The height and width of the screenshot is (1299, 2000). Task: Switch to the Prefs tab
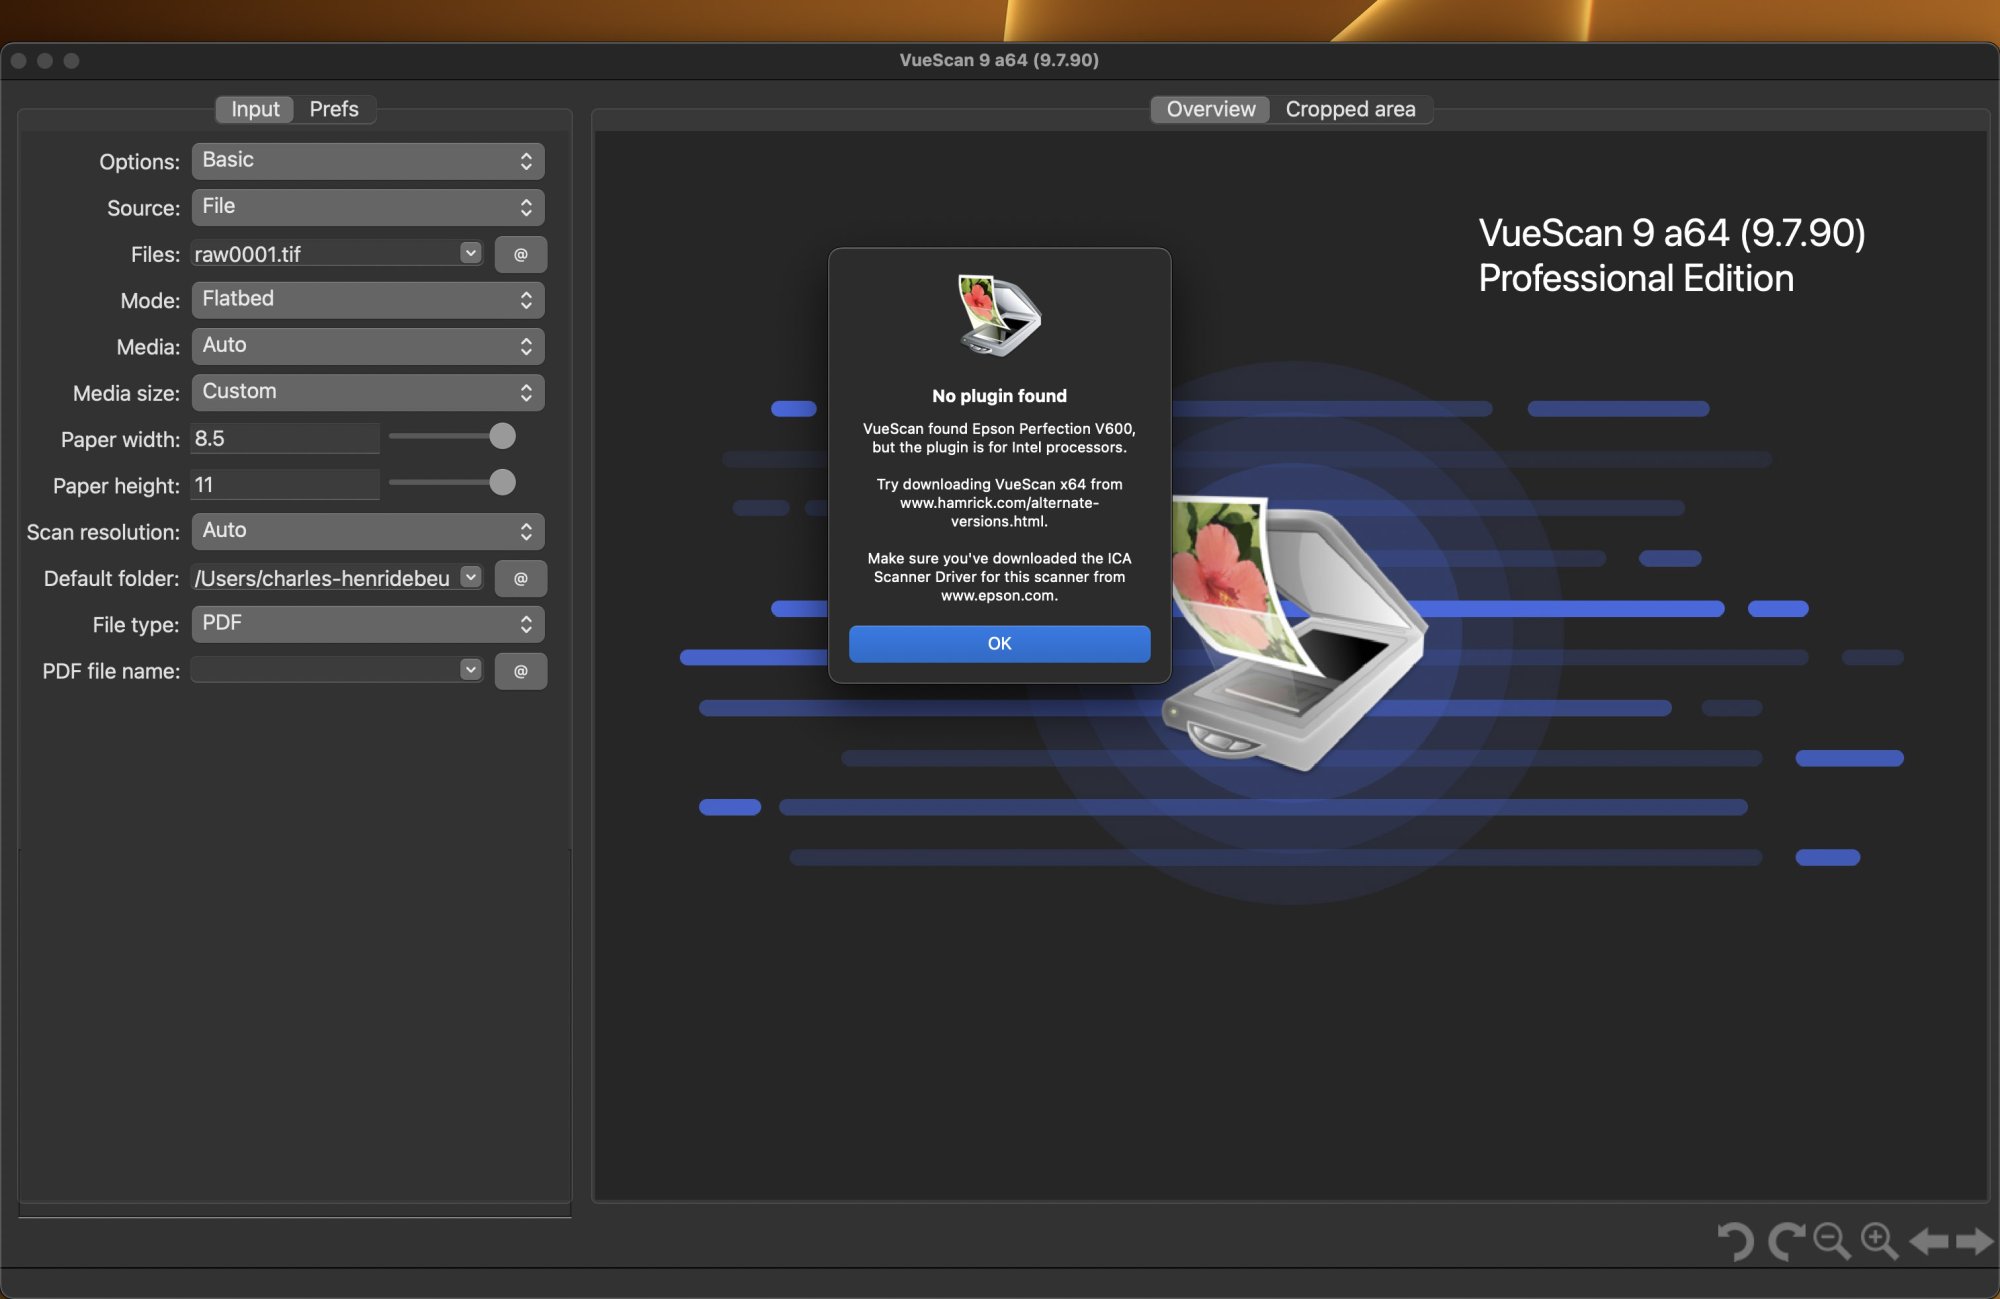click(x=333, y=109)
